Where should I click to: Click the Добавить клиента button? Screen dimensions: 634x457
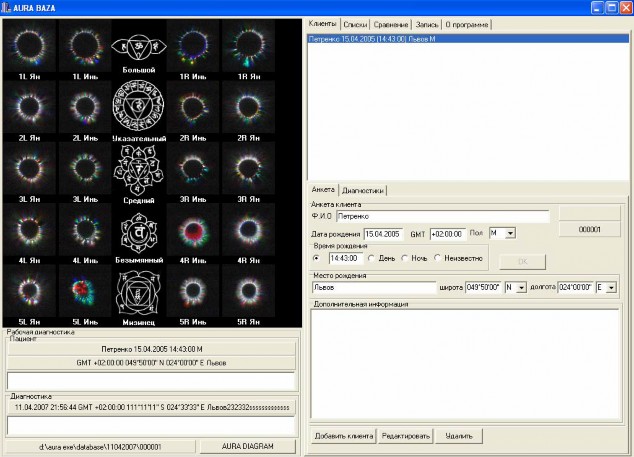[344, 436]
